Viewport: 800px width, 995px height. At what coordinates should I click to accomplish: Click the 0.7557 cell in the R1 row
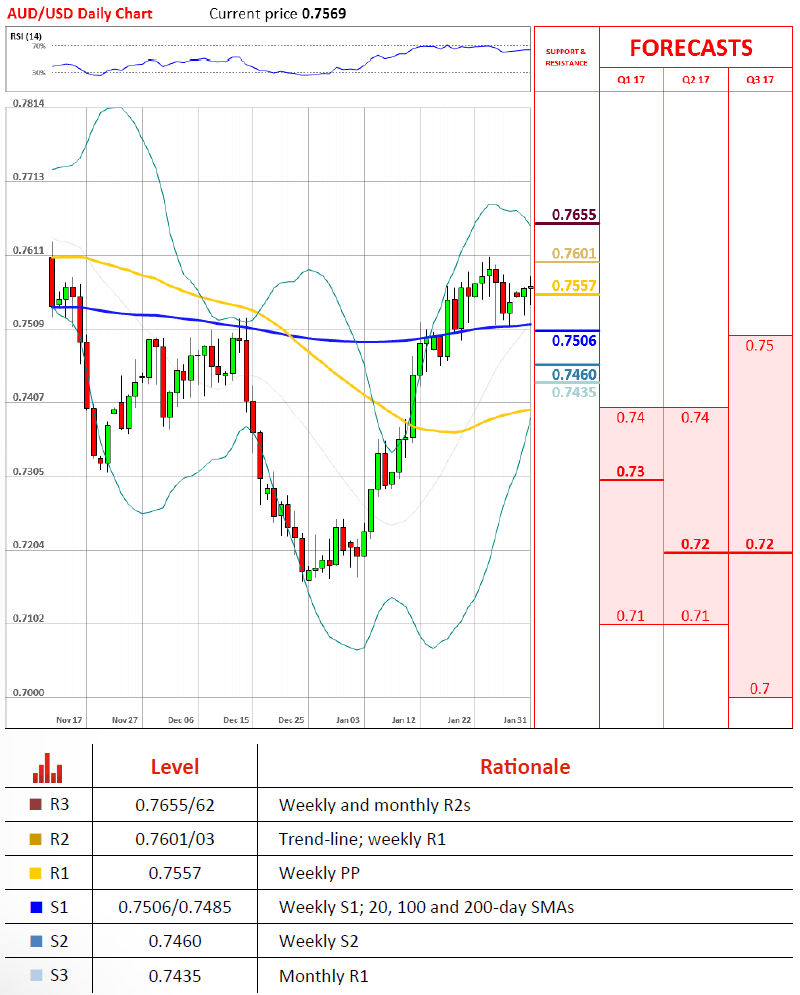pos(175,873)
